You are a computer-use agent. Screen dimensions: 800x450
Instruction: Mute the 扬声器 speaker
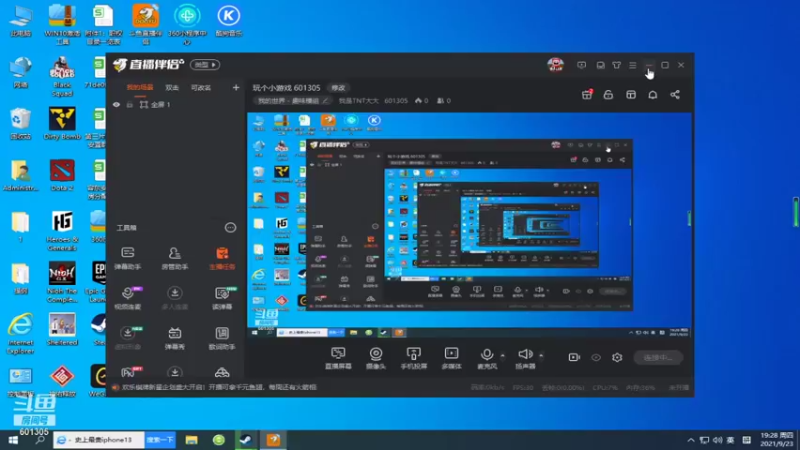click(525, 358)
